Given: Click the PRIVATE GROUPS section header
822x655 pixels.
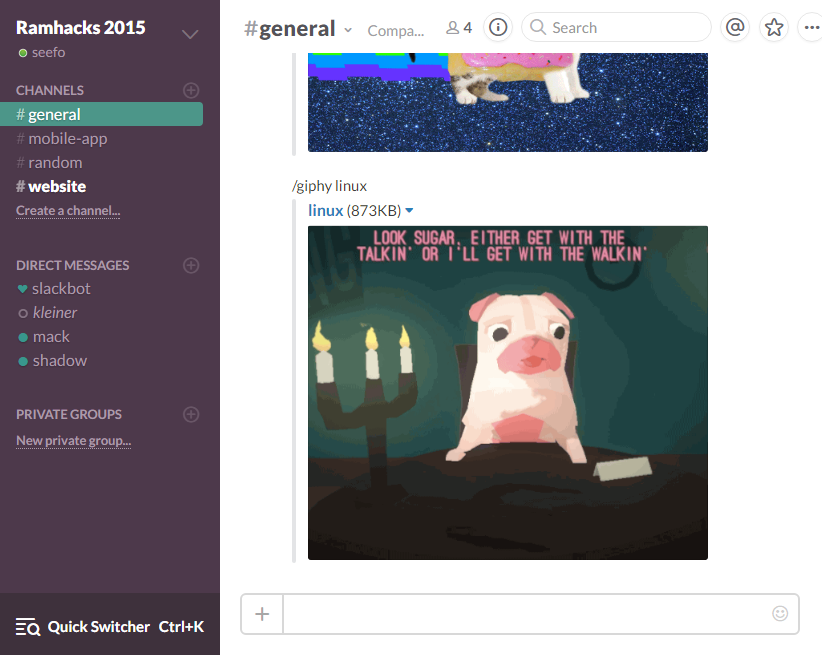Looking at the screenshot, I should click(x=69, y=414).
